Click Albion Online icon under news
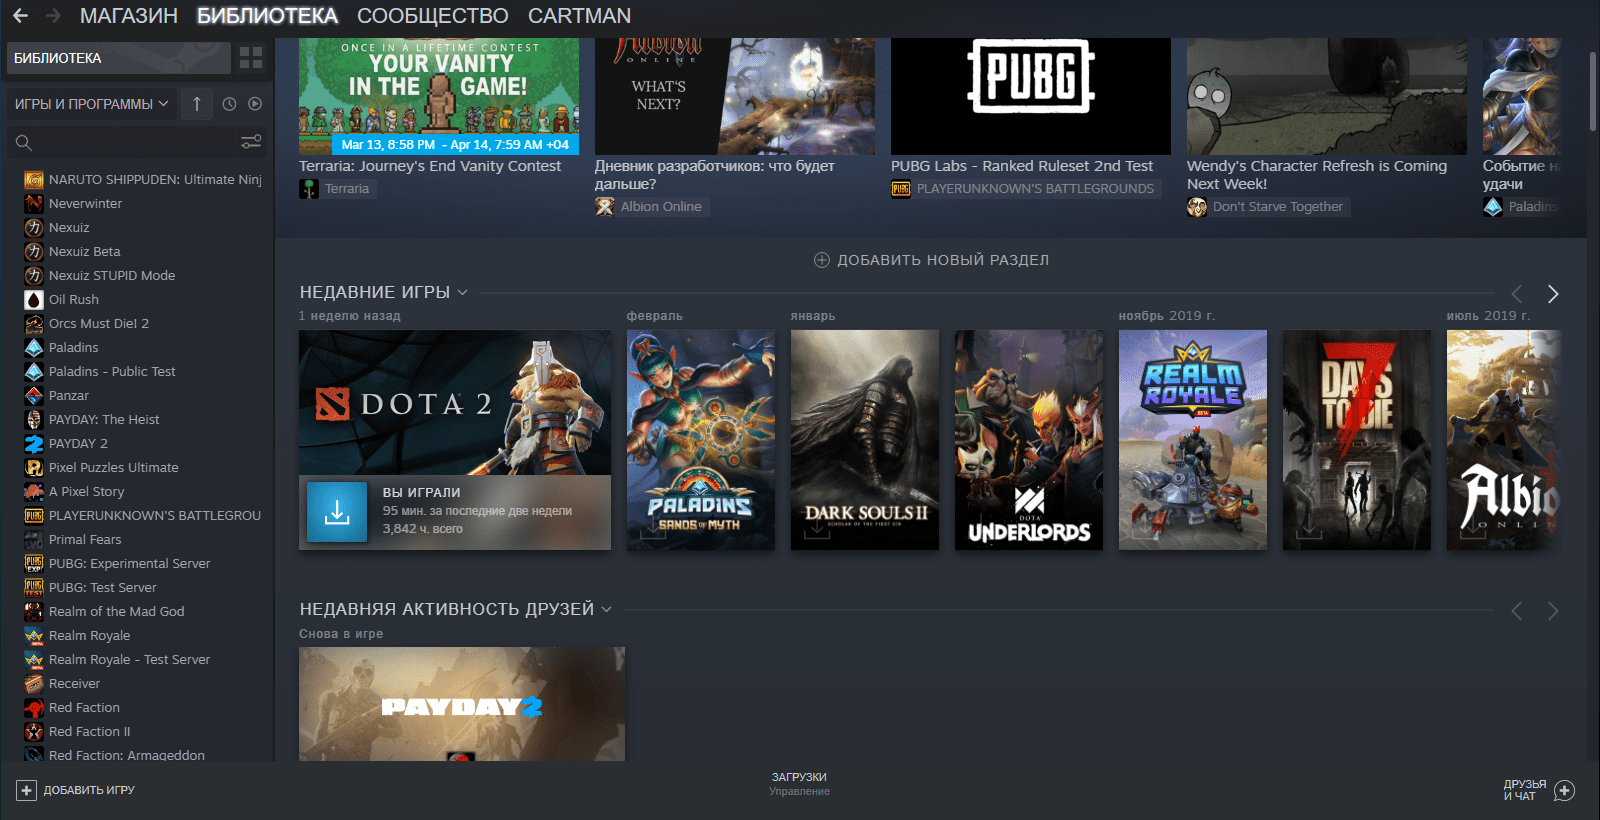This screenshot has width=1600, height=820. (x=605, y=207)
